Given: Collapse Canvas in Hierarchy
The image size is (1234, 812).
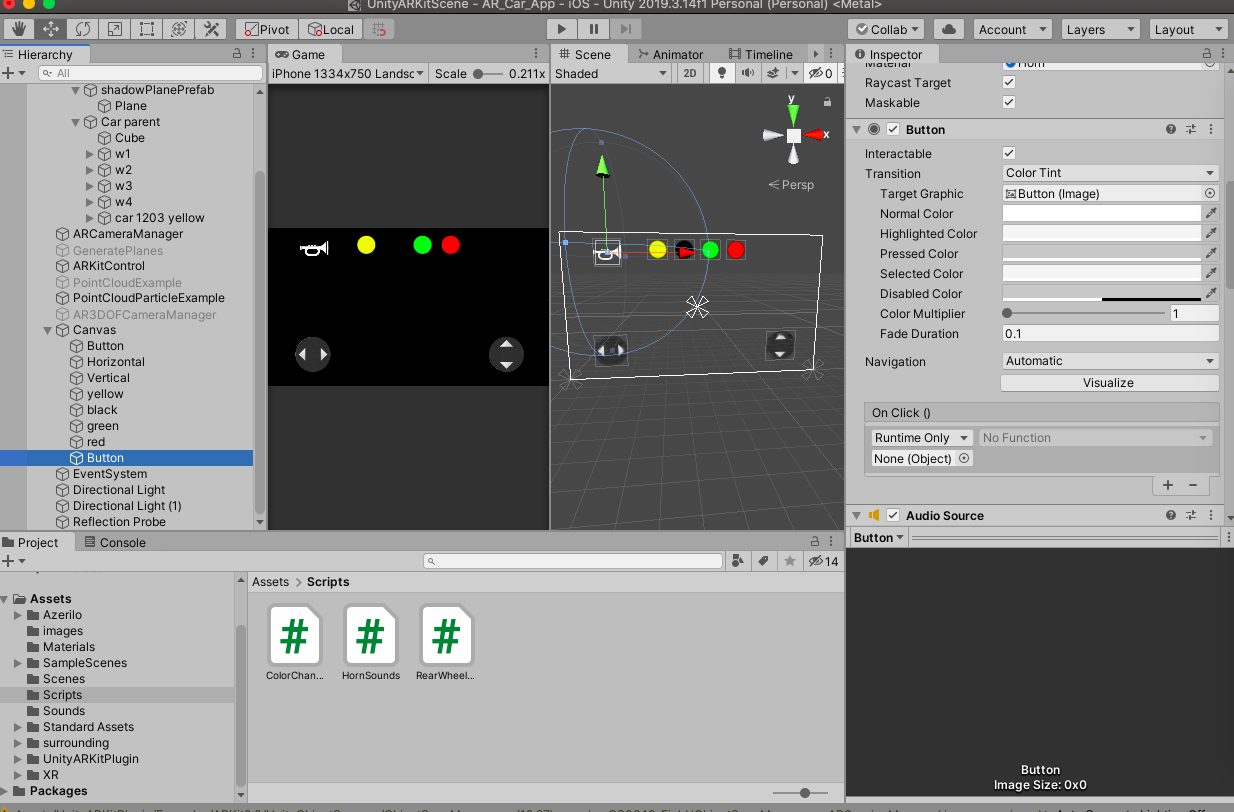Looking at the screenshot, I should pyautogui.click(x=47, y=330).
